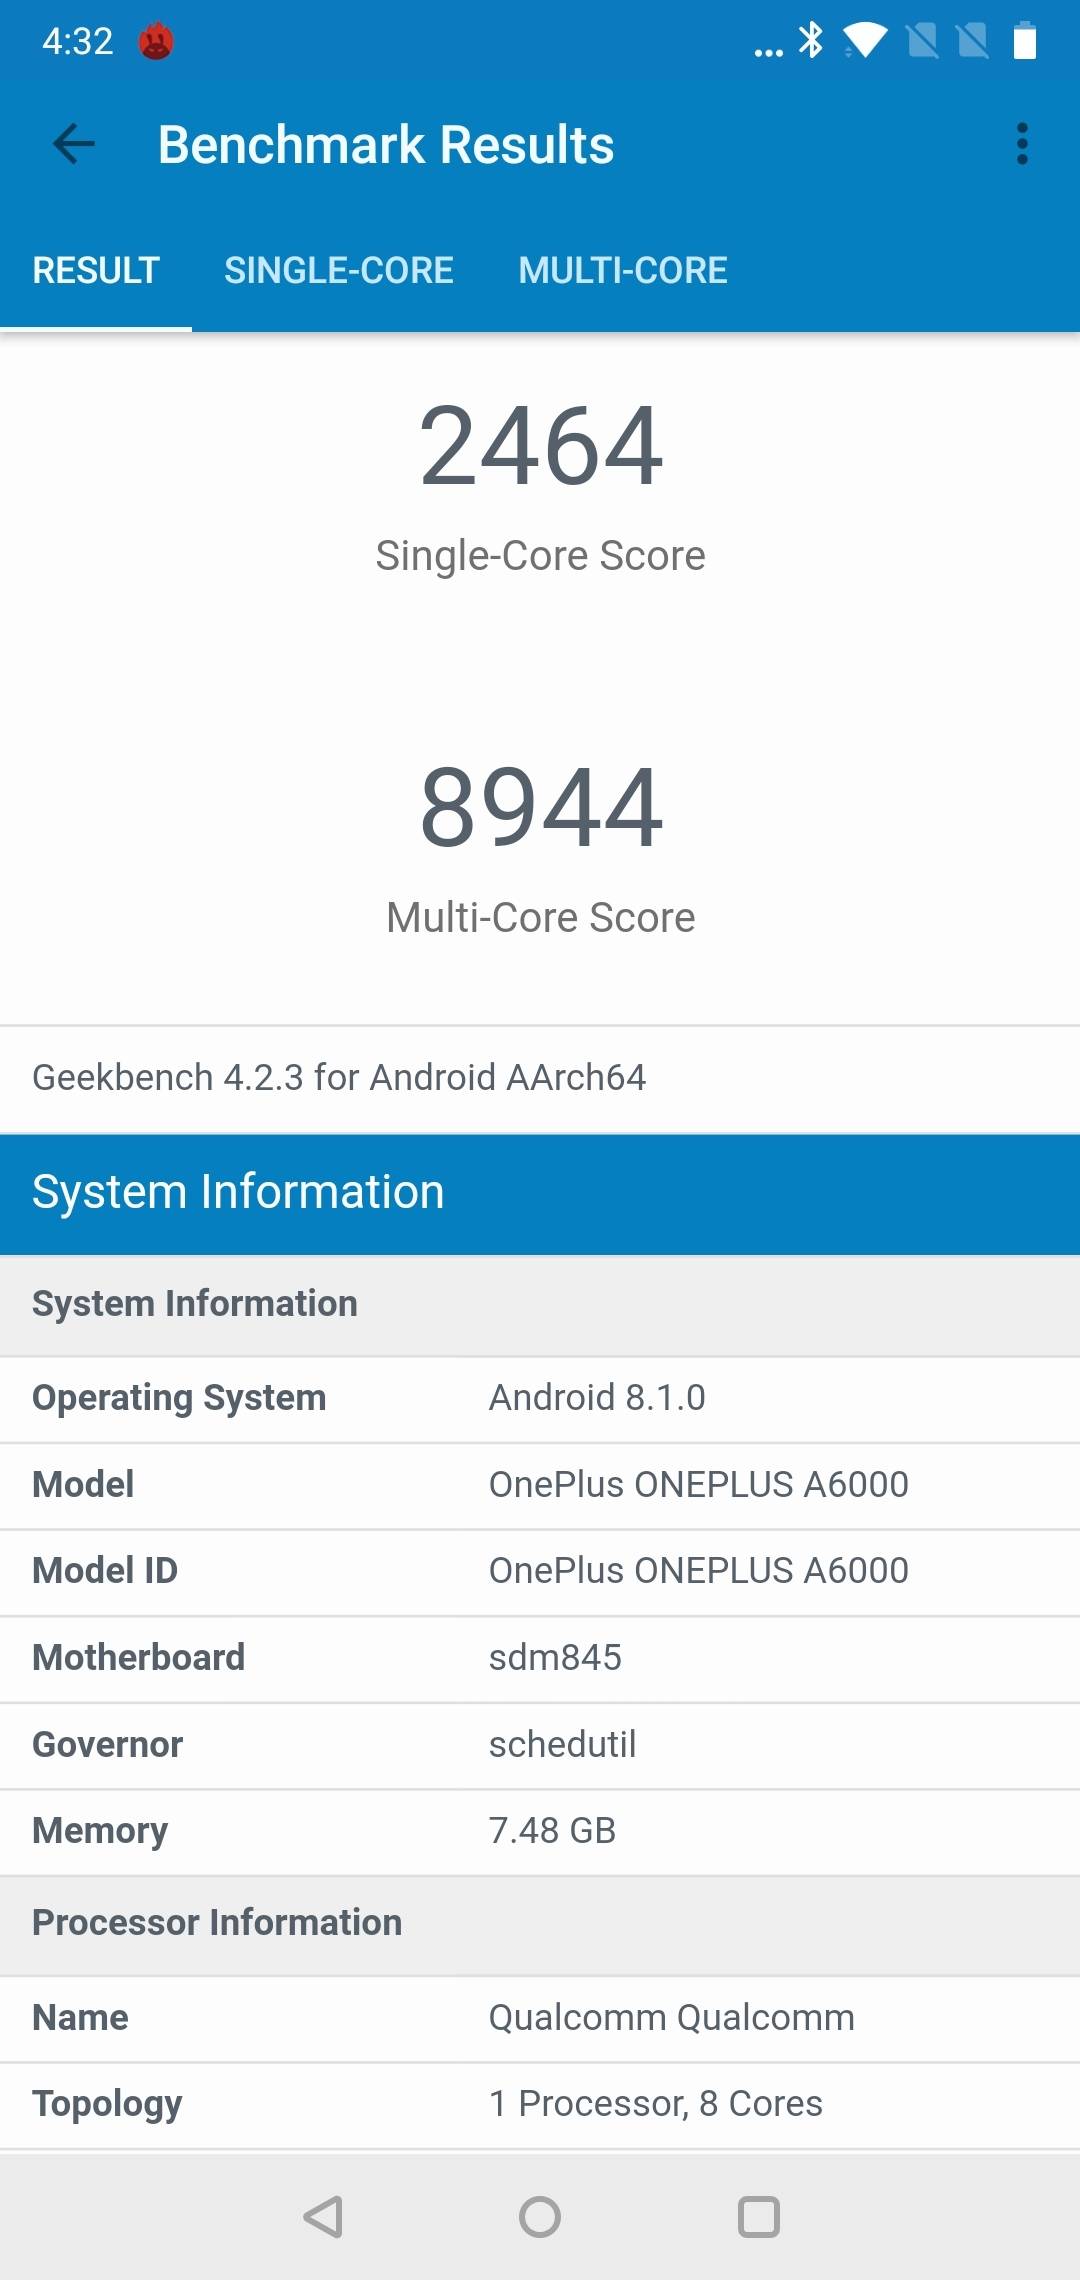Tap the Model ID row's ONEPLUS A6000 value

click(x=699, y=1571)
